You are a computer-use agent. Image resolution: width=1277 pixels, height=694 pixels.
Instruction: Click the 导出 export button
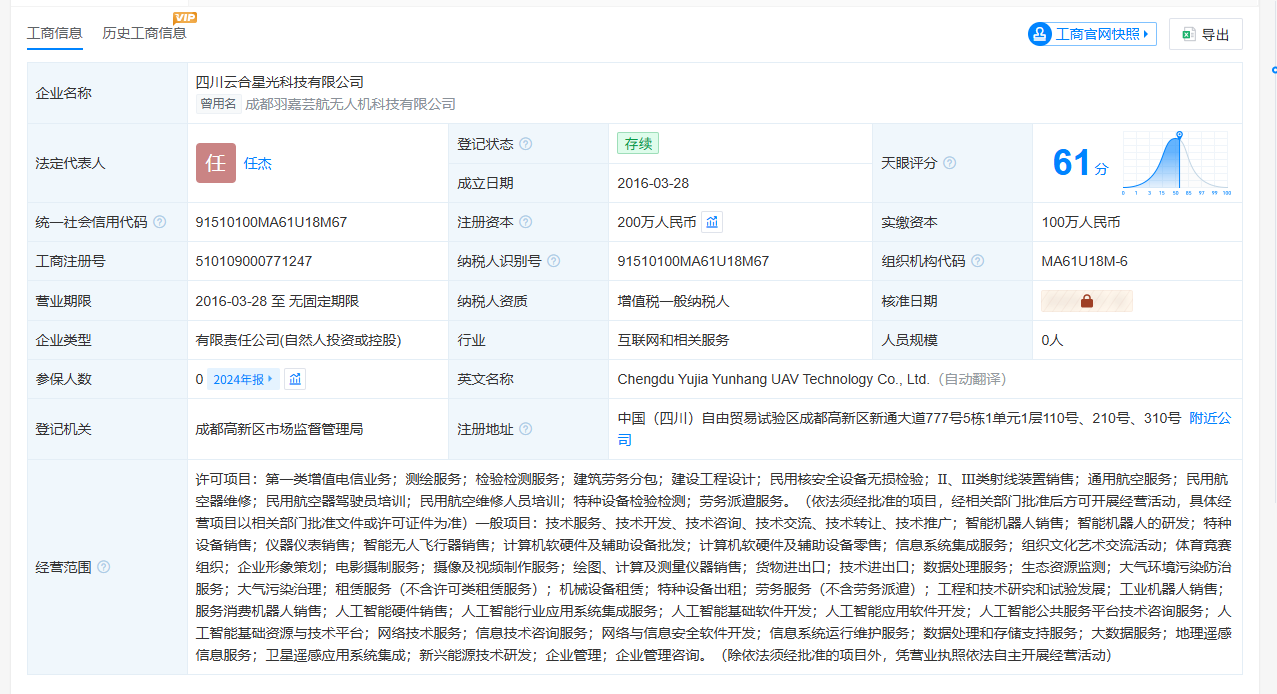coord(1205,34)
